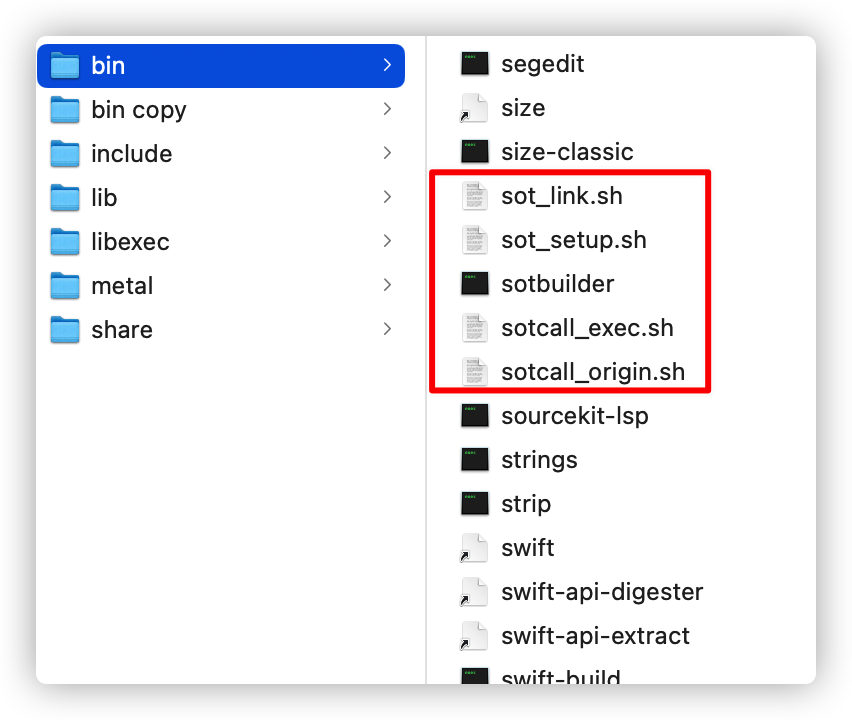Select the bin folder row

pos(221,66)
